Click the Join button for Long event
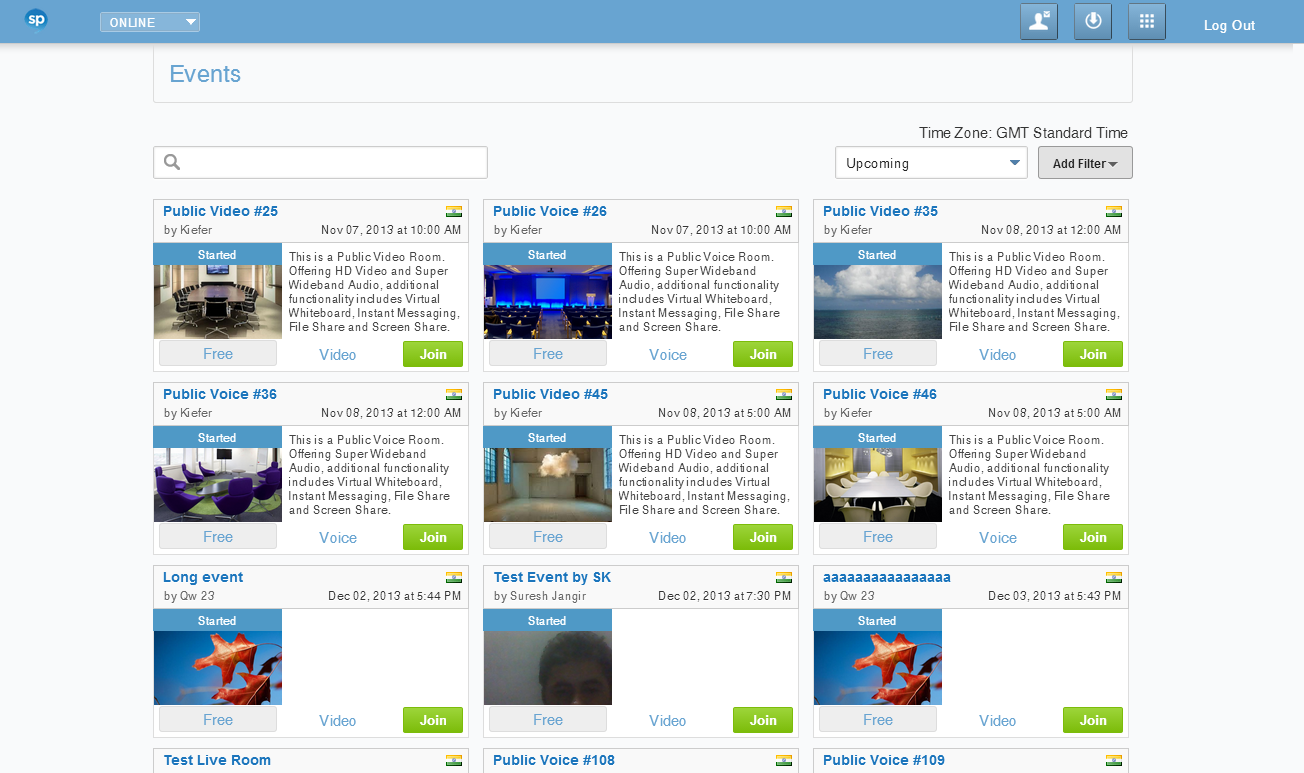Image resolution: width=1304 pixels, height=773 pixels. 433,720
